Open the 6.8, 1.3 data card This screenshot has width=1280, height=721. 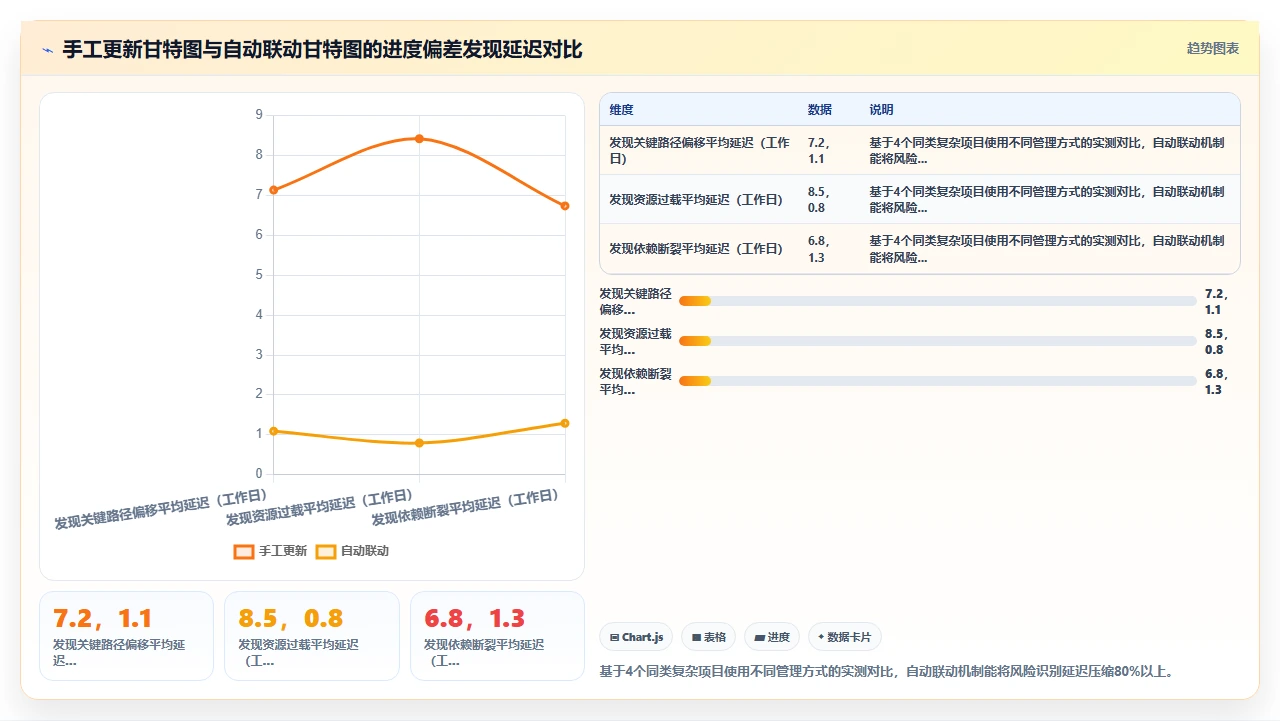pyautogui.click(x=497, y=636)
